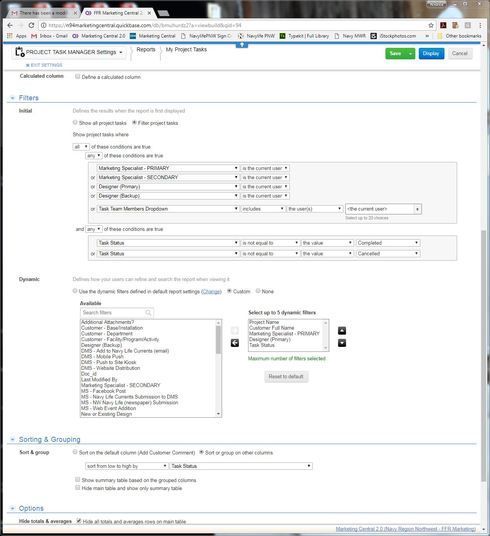Select Show all project tasks radio button
This screenshot has height=536, width=490.
[x=75, y=122]
